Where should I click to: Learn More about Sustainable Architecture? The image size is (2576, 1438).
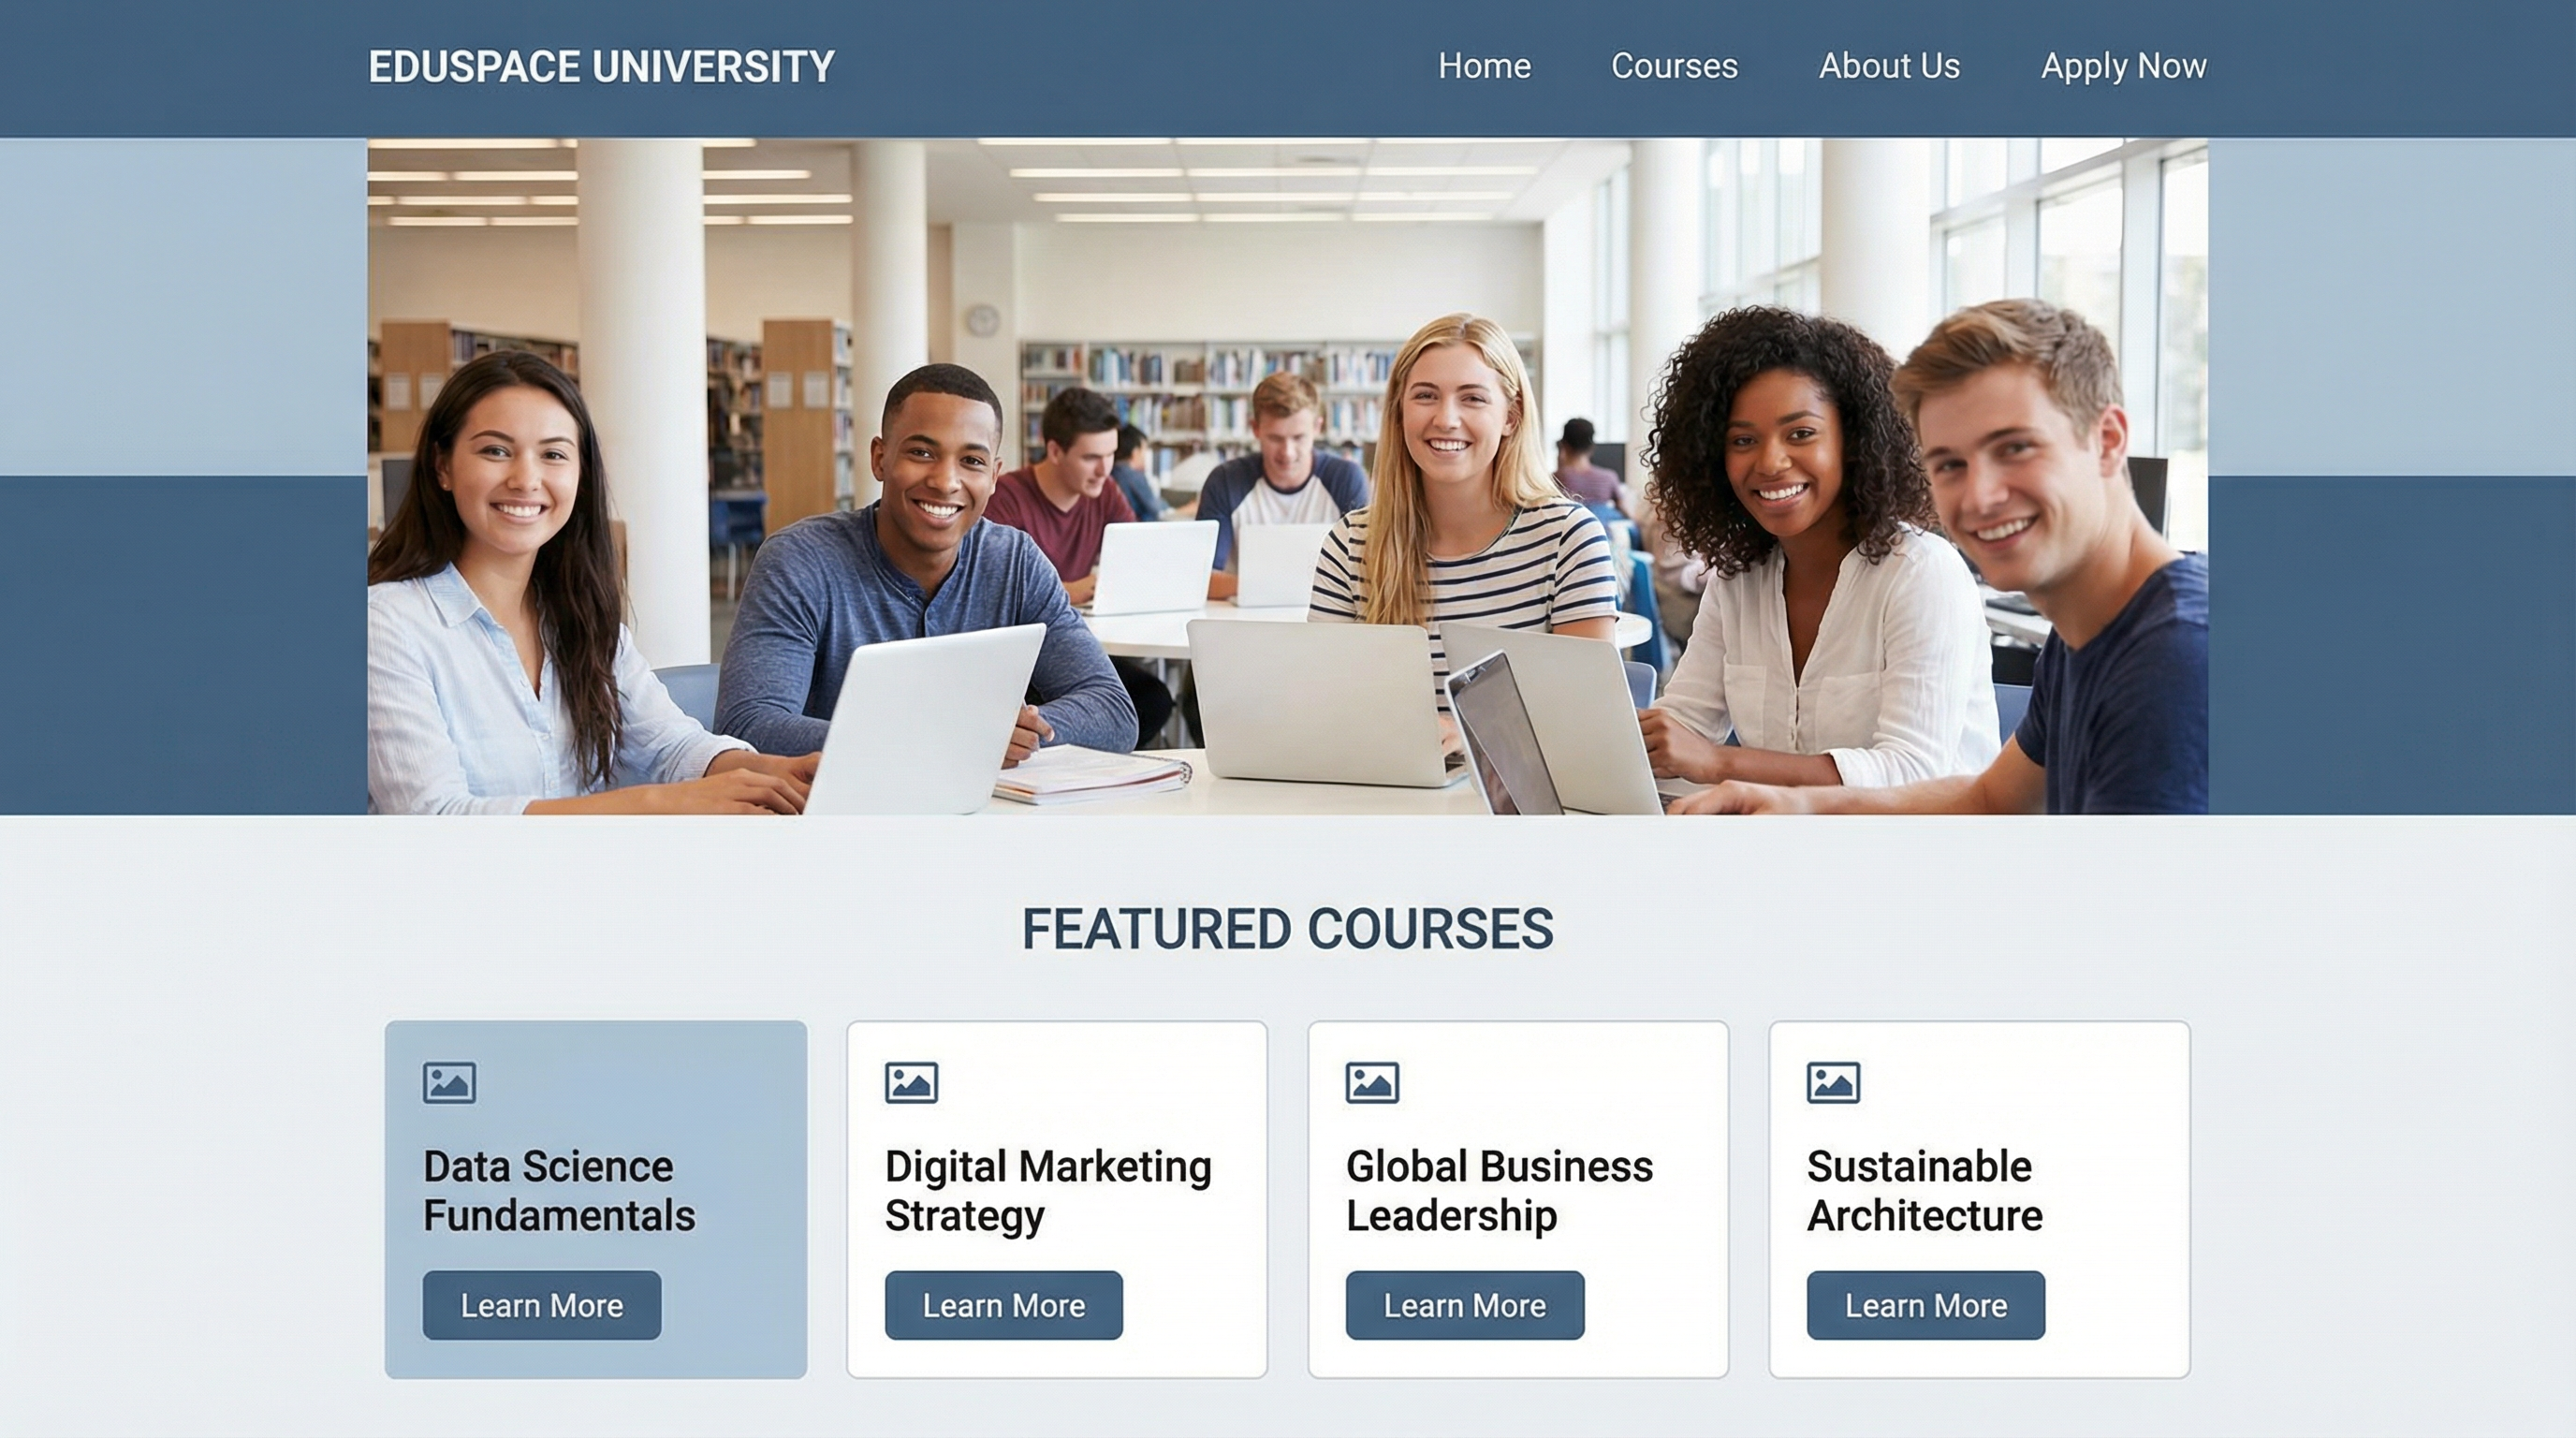[x=1926, y=1305]
